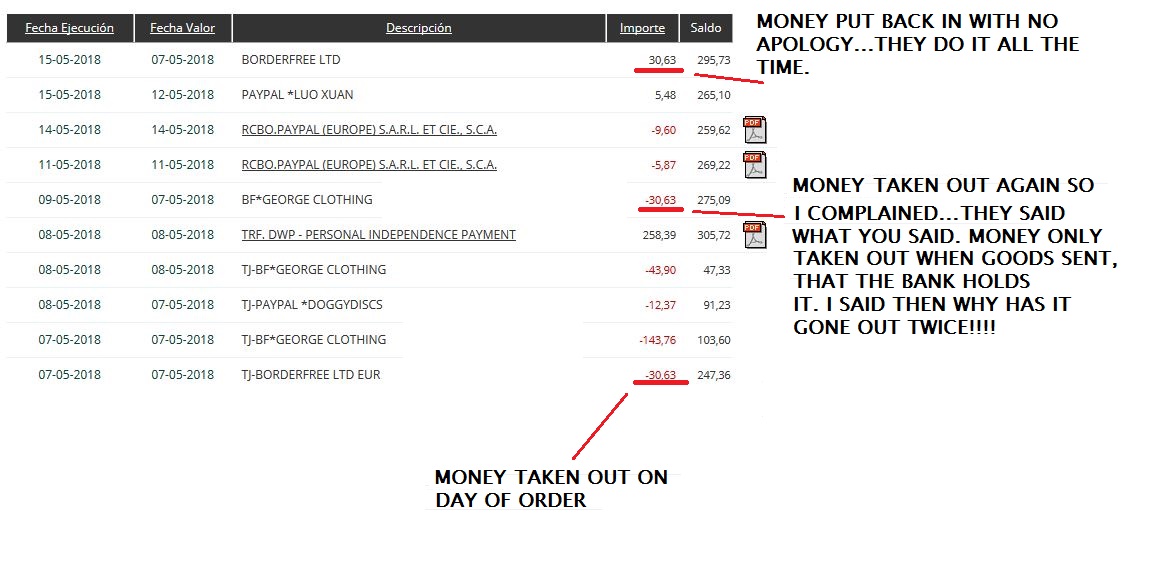Open PDF receipt for the -5,87 PayPal transaction

coord(754,165)
